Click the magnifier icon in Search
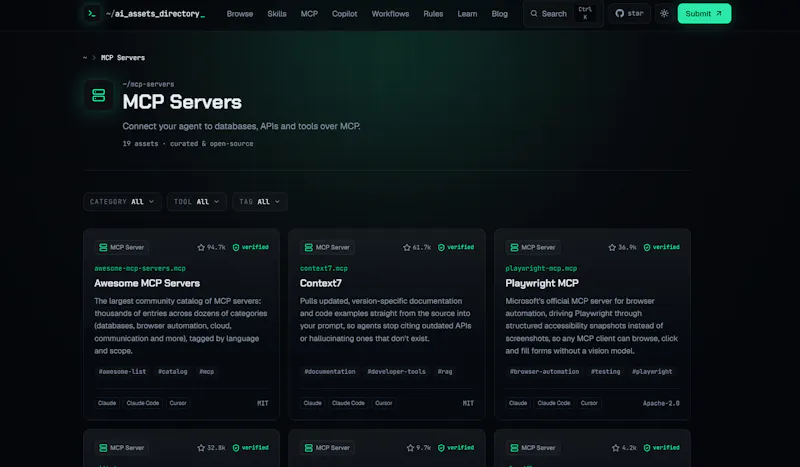 [534, 14]
